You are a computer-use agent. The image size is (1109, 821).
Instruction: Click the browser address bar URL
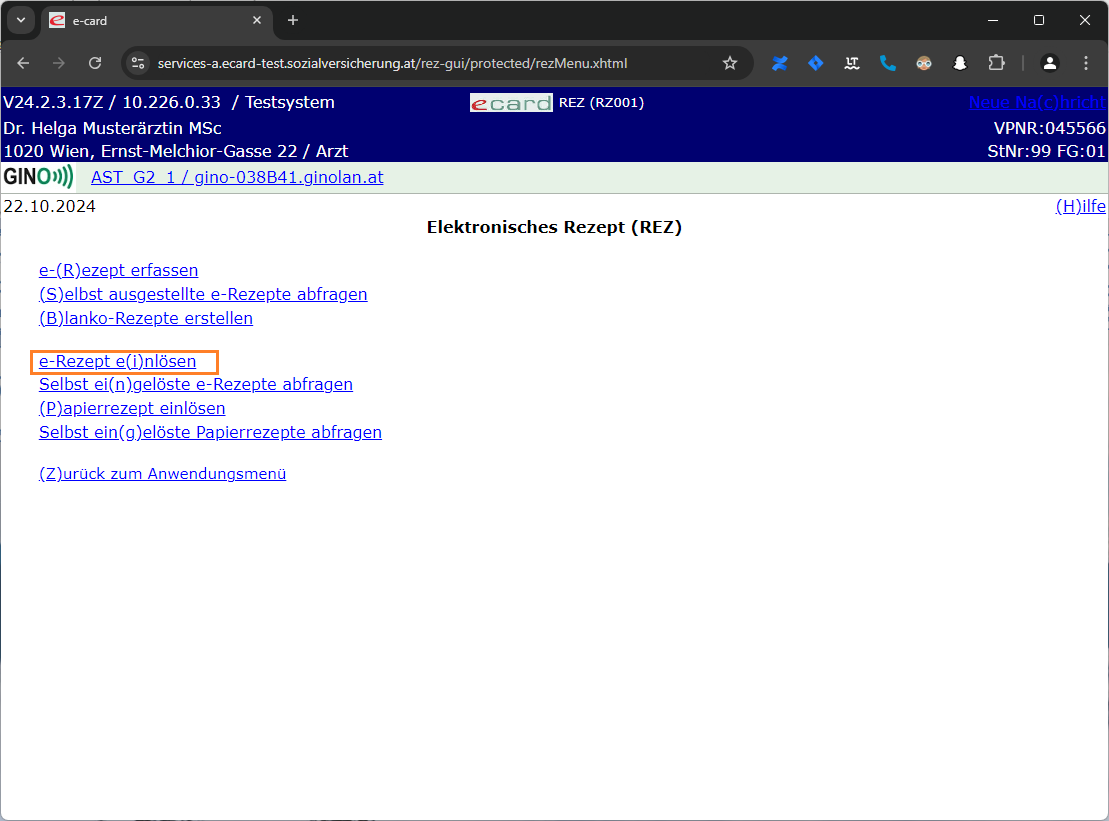coord(392,63)
